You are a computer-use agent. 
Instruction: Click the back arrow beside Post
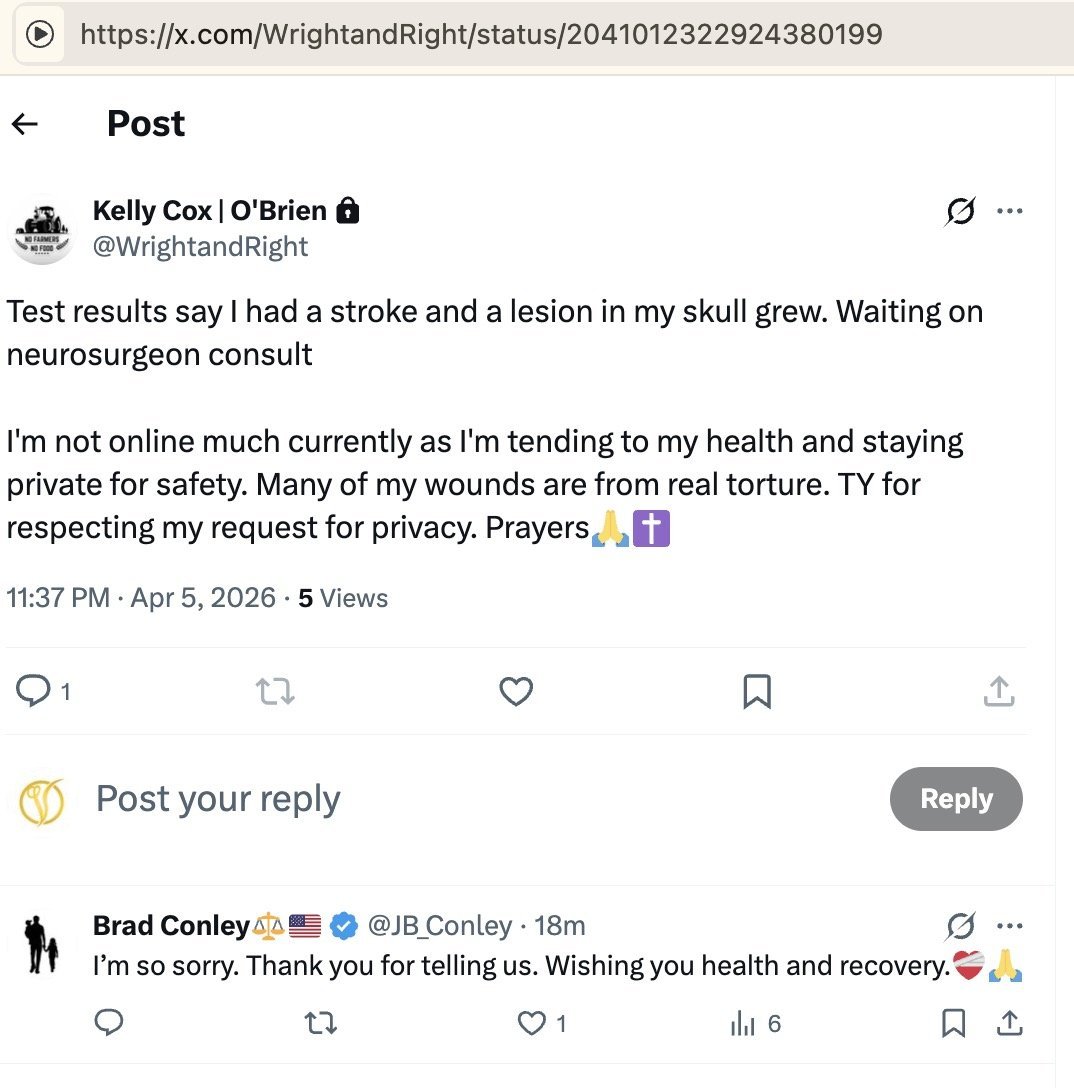25,124
